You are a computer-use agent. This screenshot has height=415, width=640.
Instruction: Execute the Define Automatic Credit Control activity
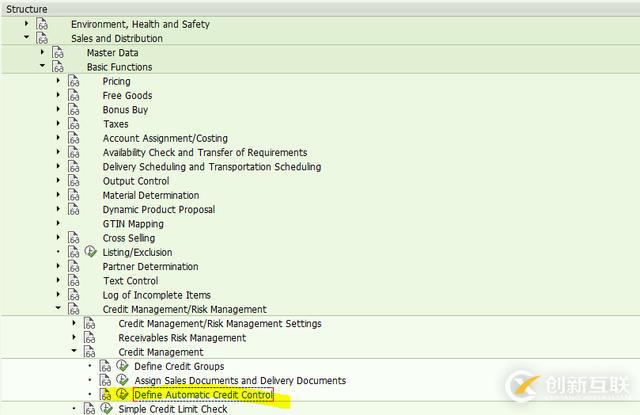[122, 394]
